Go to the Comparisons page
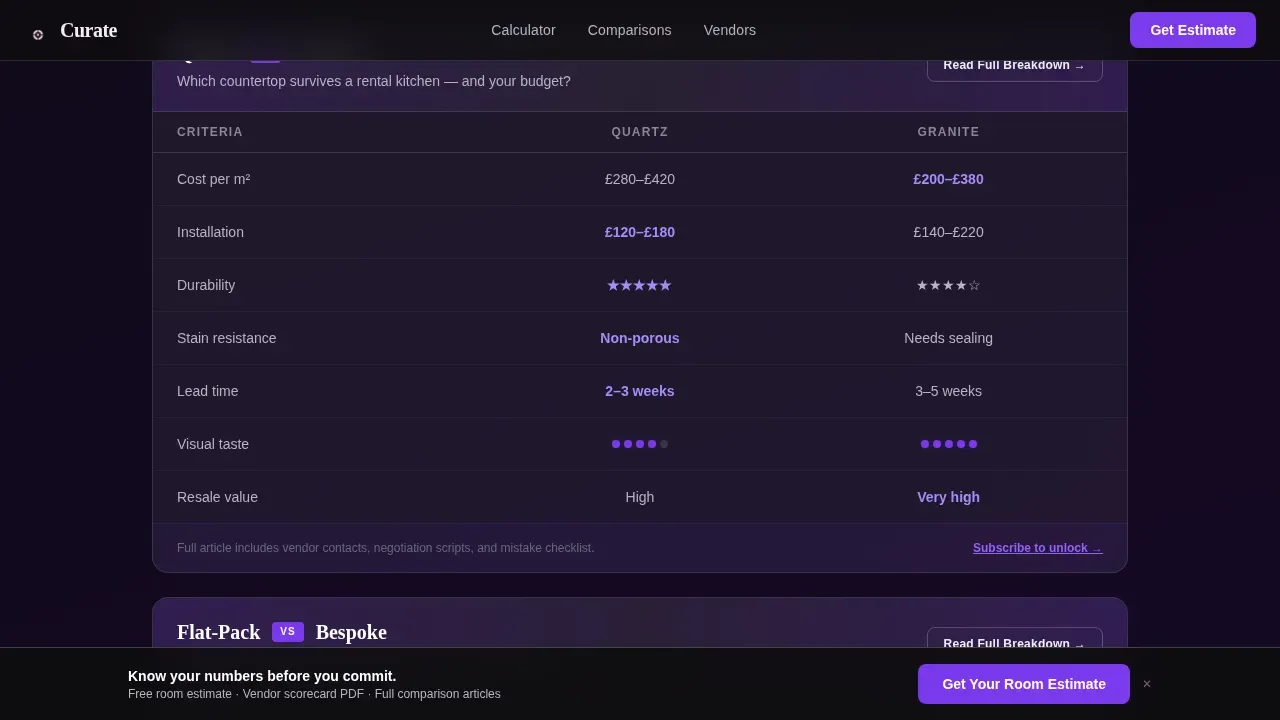Image resolution: width=1280 pixels, height=720 pixels. [629, 30]
